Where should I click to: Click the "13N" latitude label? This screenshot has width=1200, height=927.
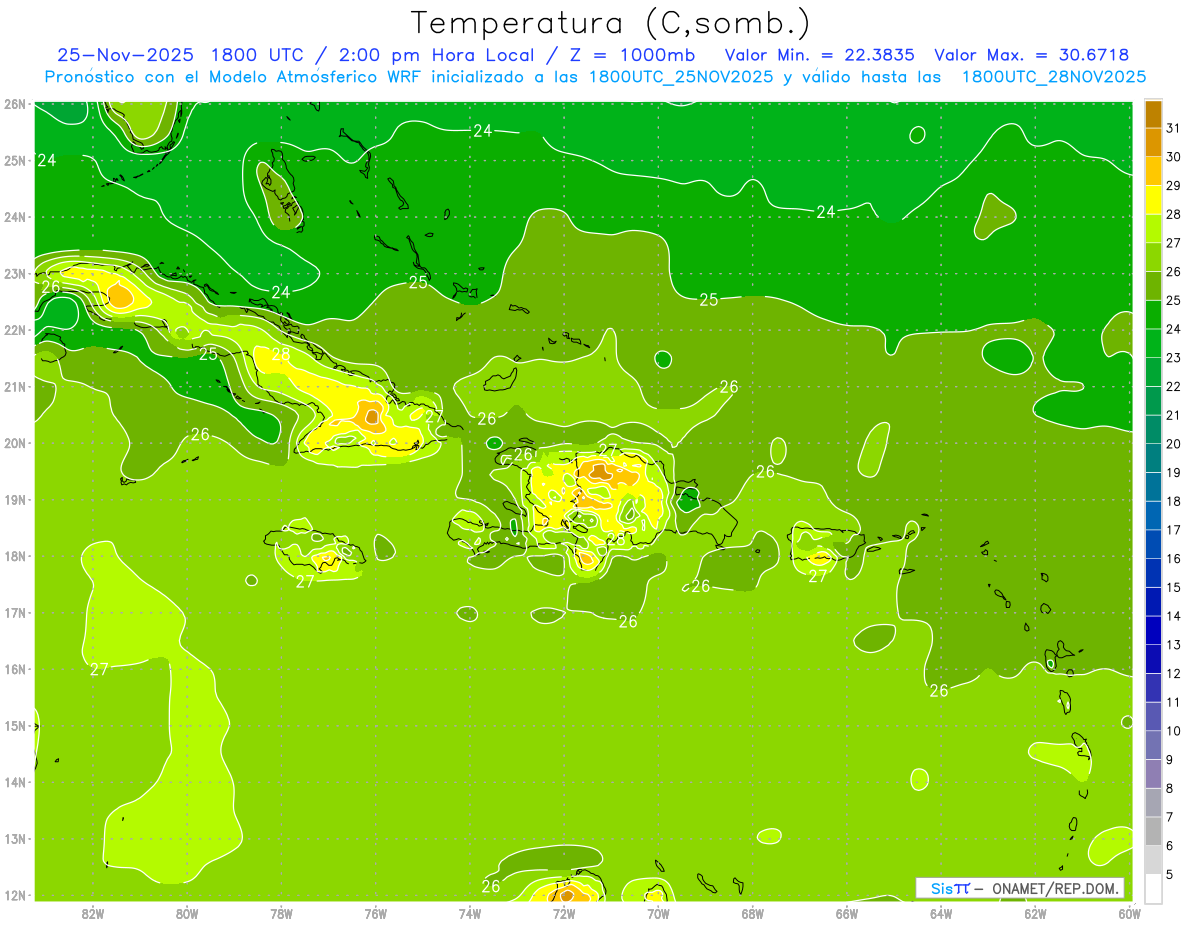pos(15,838)
